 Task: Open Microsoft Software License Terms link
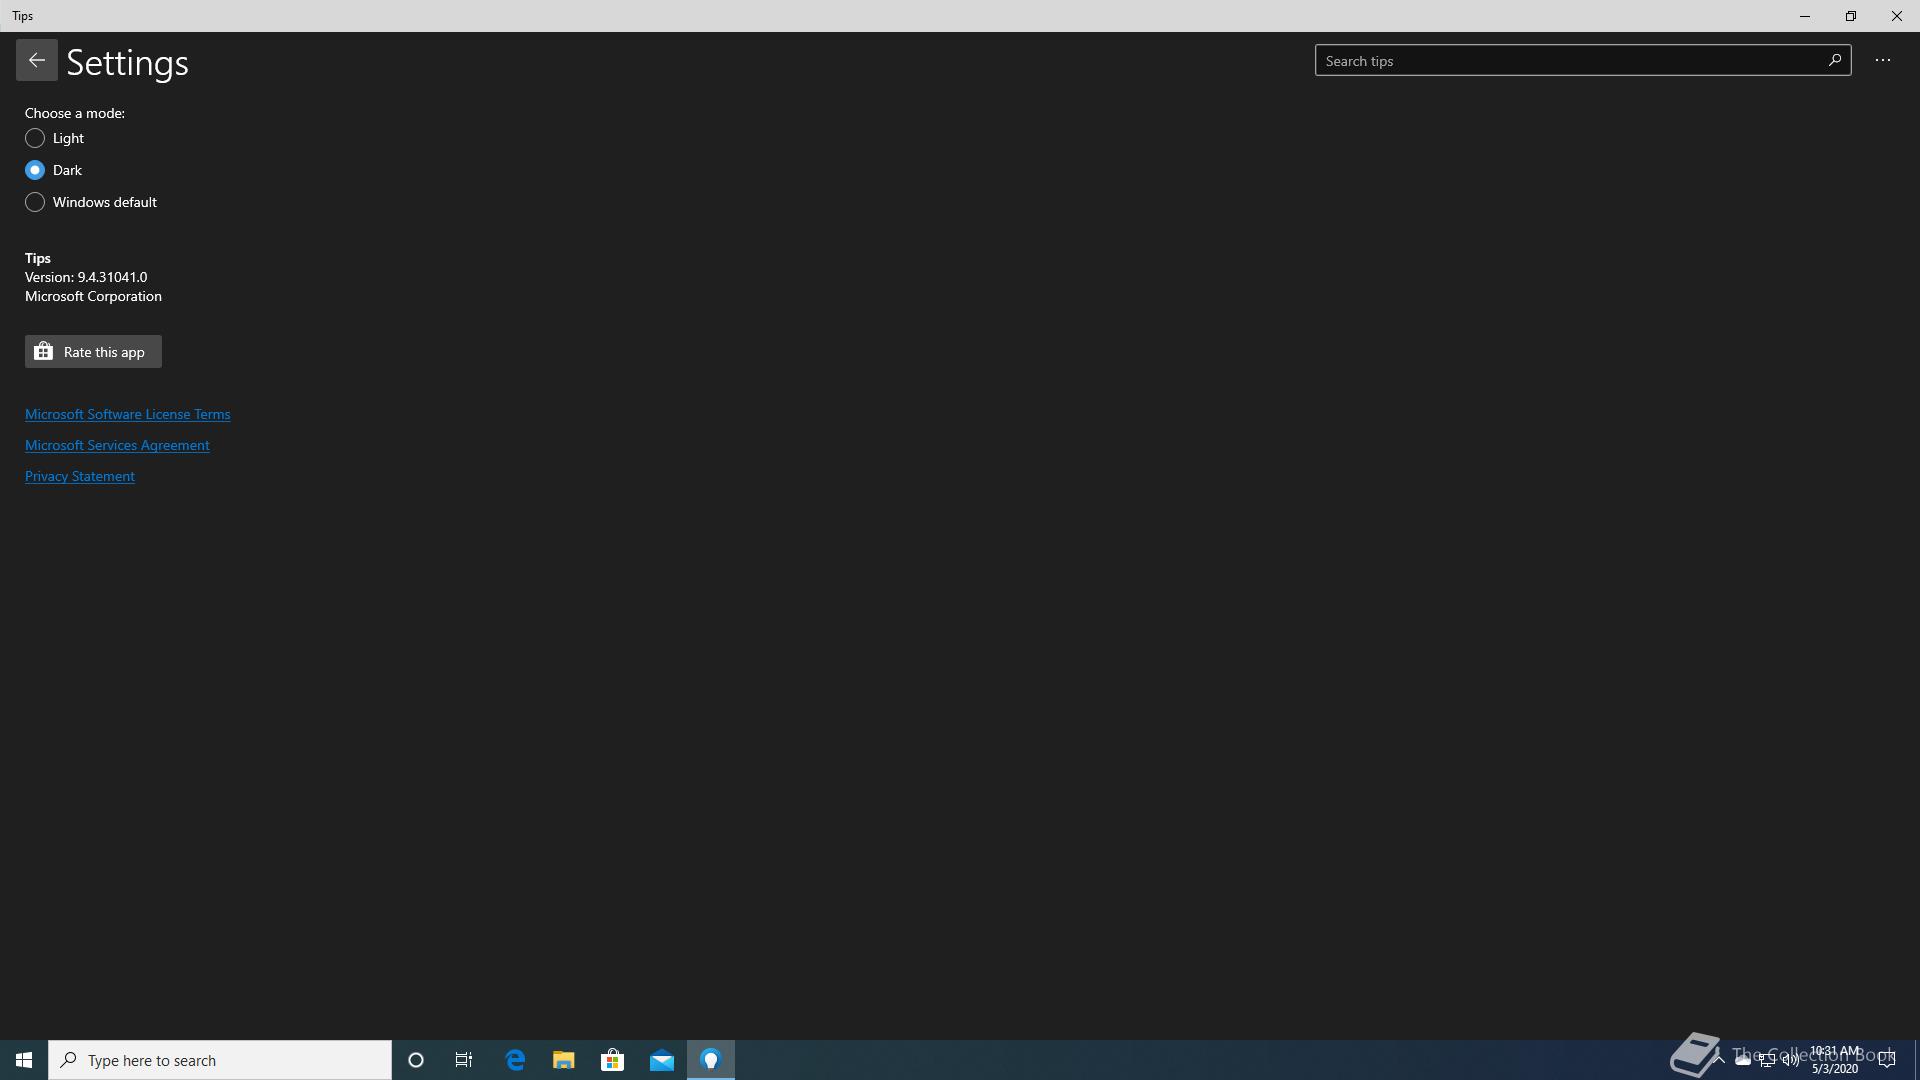pos(127,414)
